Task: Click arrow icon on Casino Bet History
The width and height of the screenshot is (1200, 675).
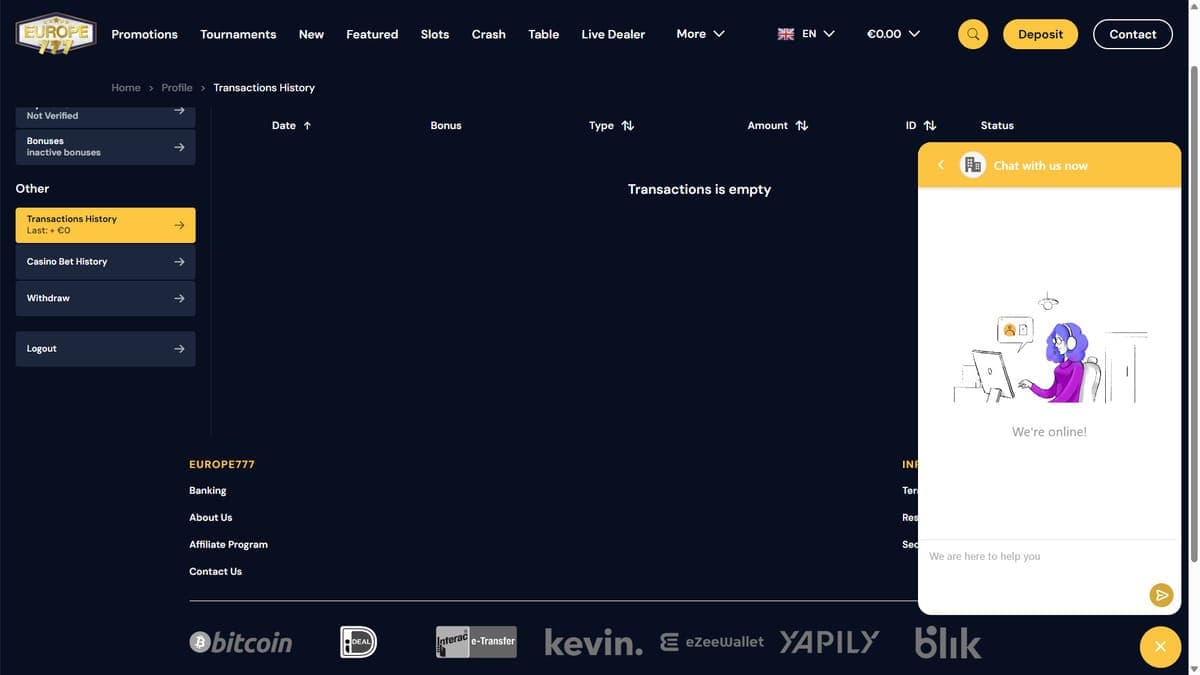Action: click(179, 262)
